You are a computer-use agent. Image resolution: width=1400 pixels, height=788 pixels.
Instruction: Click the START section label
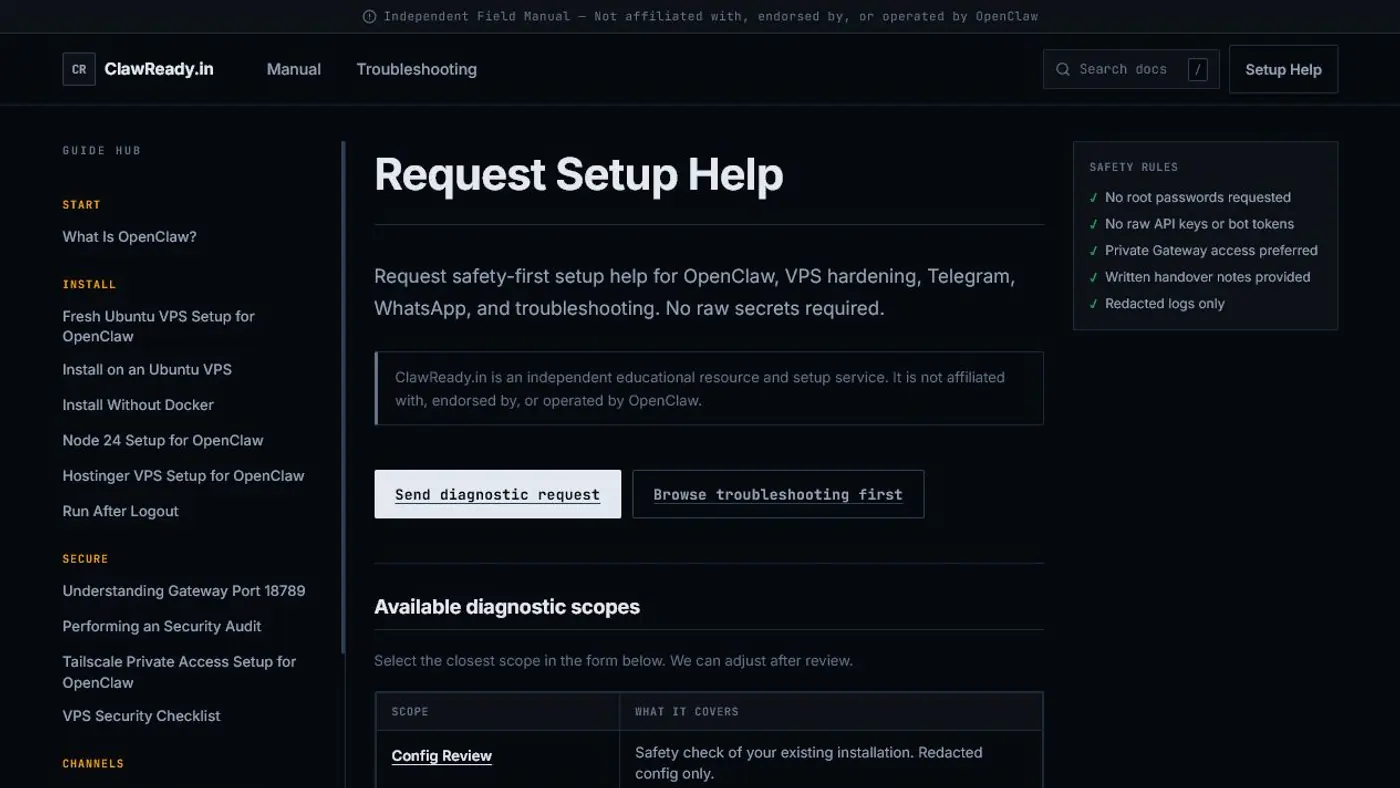point(82,205)
